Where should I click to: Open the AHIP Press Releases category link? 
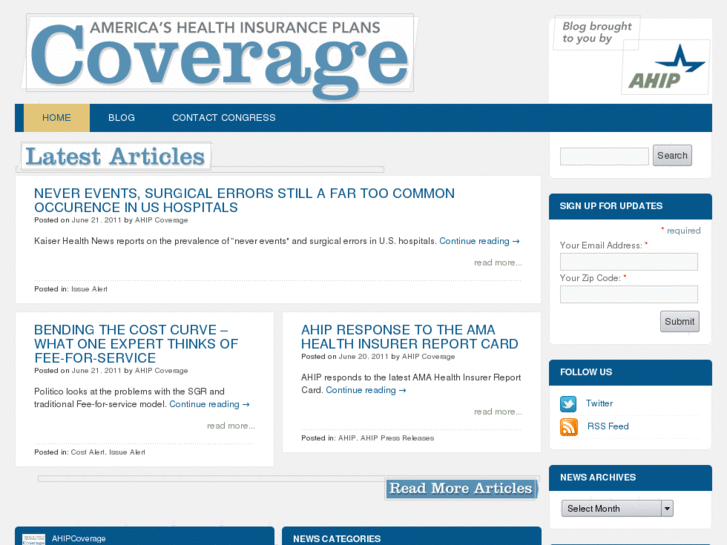tap(397, 438)
